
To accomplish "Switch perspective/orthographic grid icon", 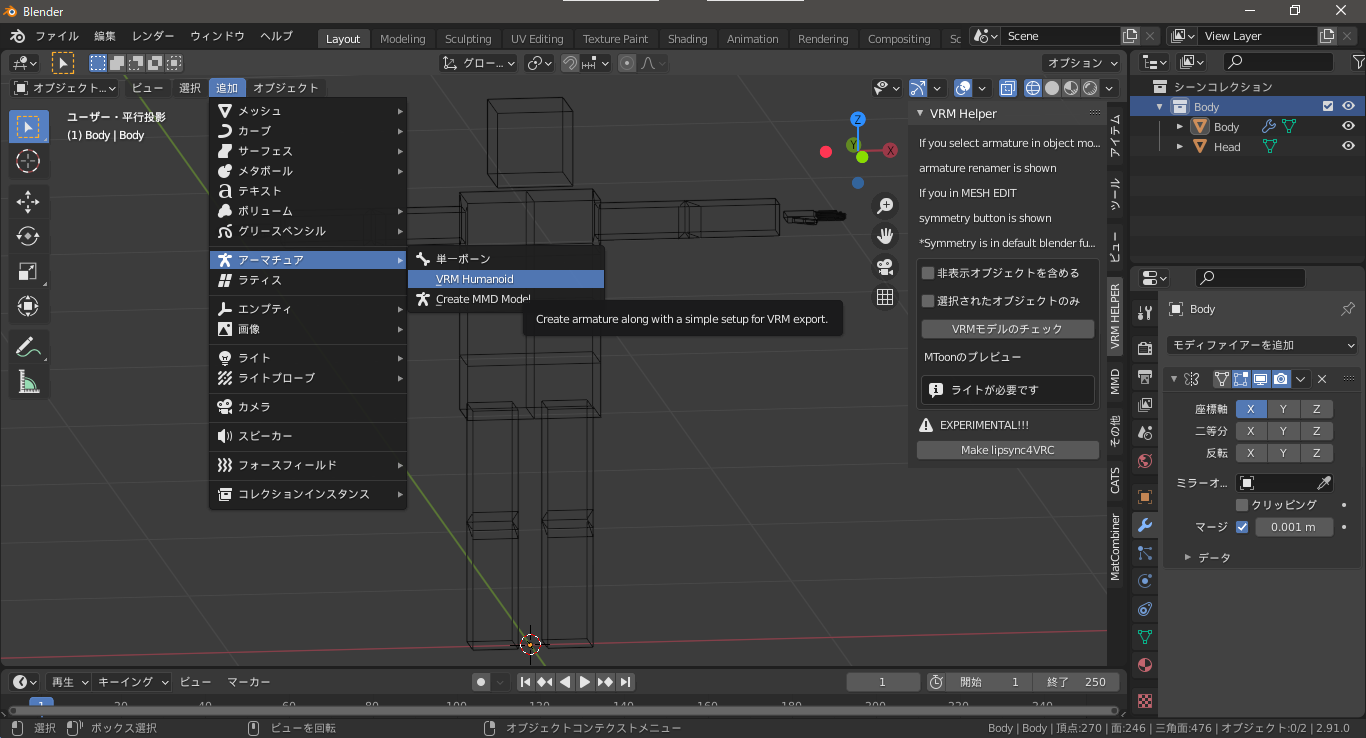I will [x=885, y=297].
